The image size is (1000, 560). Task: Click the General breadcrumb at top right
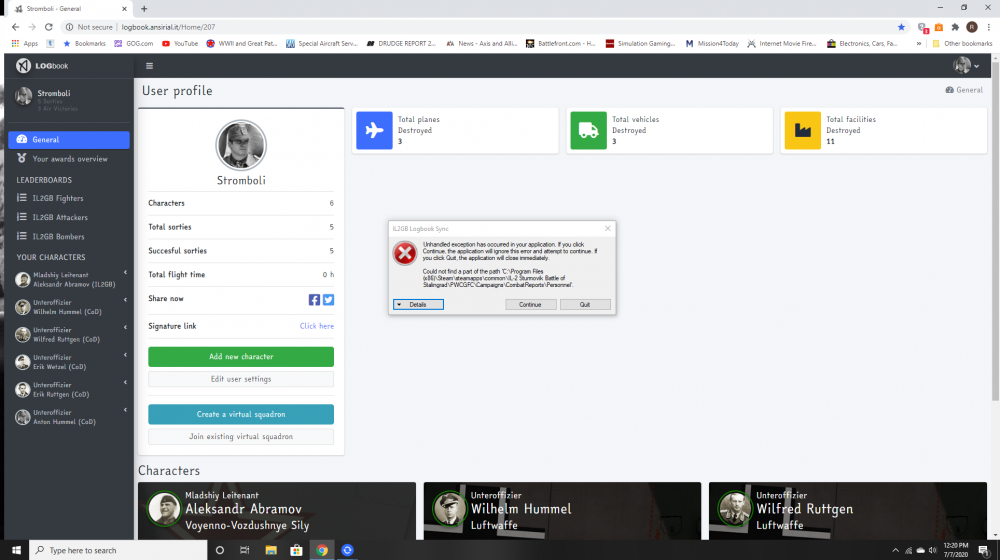964,90
